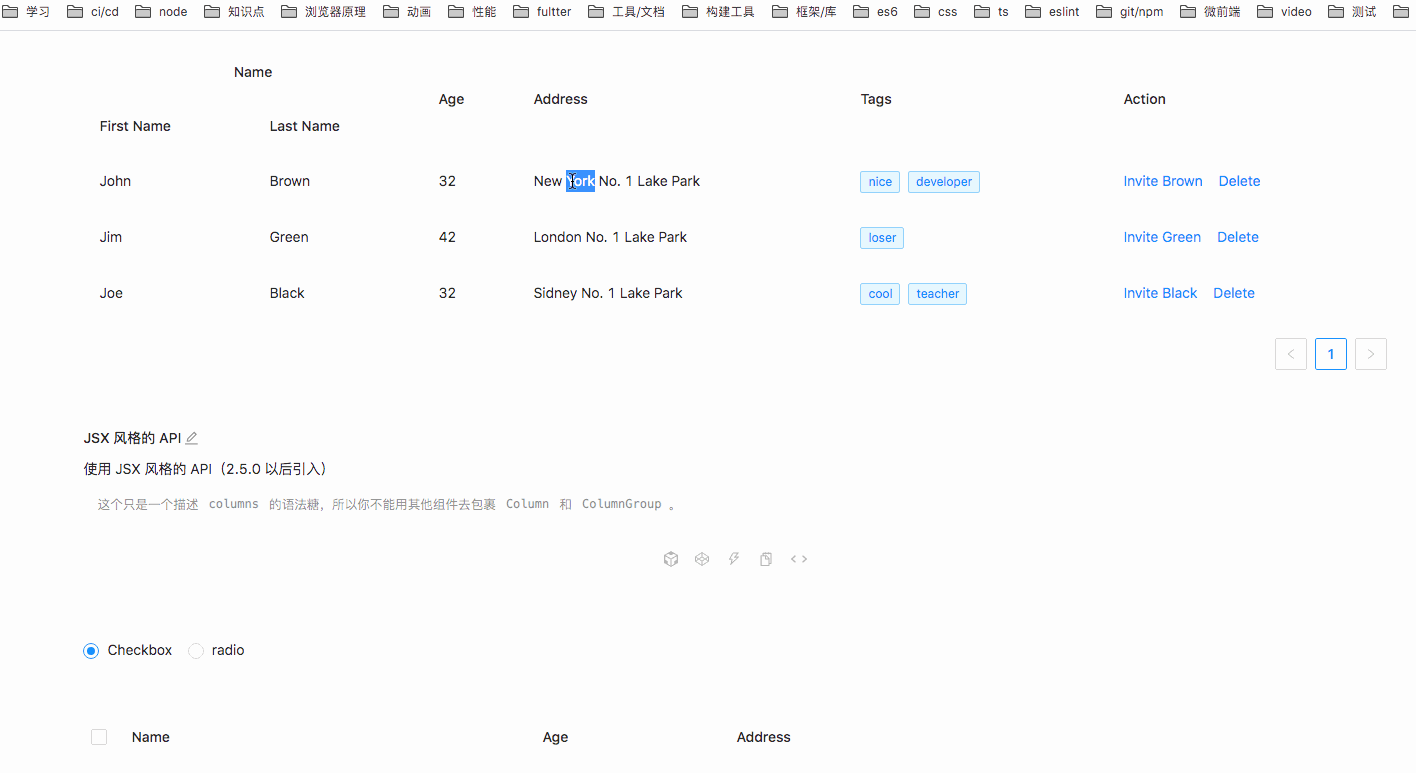Edit the 'JSX 风格的 API' title via pencil icon
The image size is (1416, 773).
(193, 437)
